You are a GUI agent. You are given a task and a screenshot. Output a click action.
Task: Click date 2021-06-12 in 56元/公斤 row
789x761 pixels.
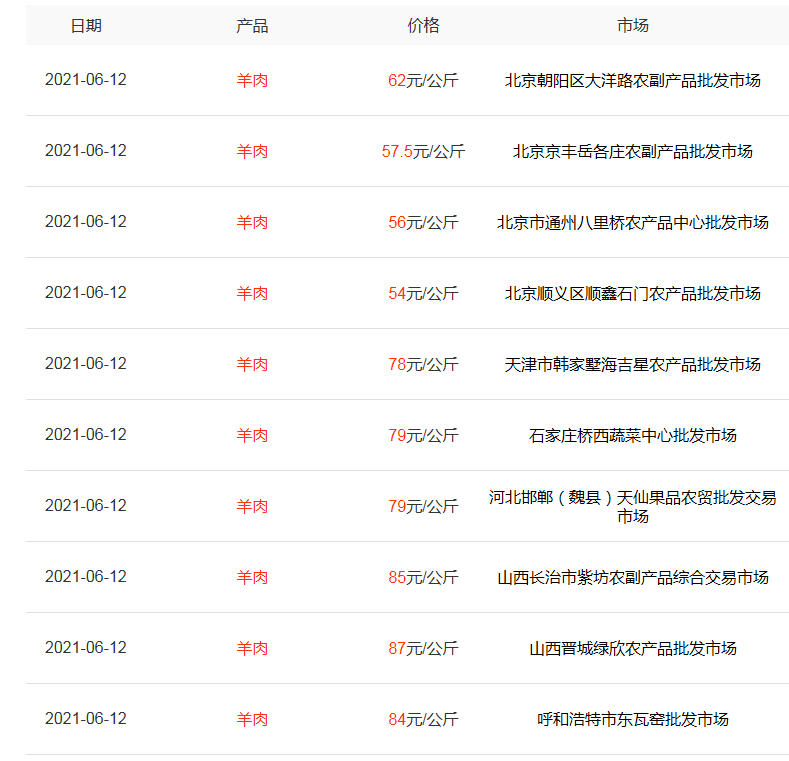coord(86,221)
